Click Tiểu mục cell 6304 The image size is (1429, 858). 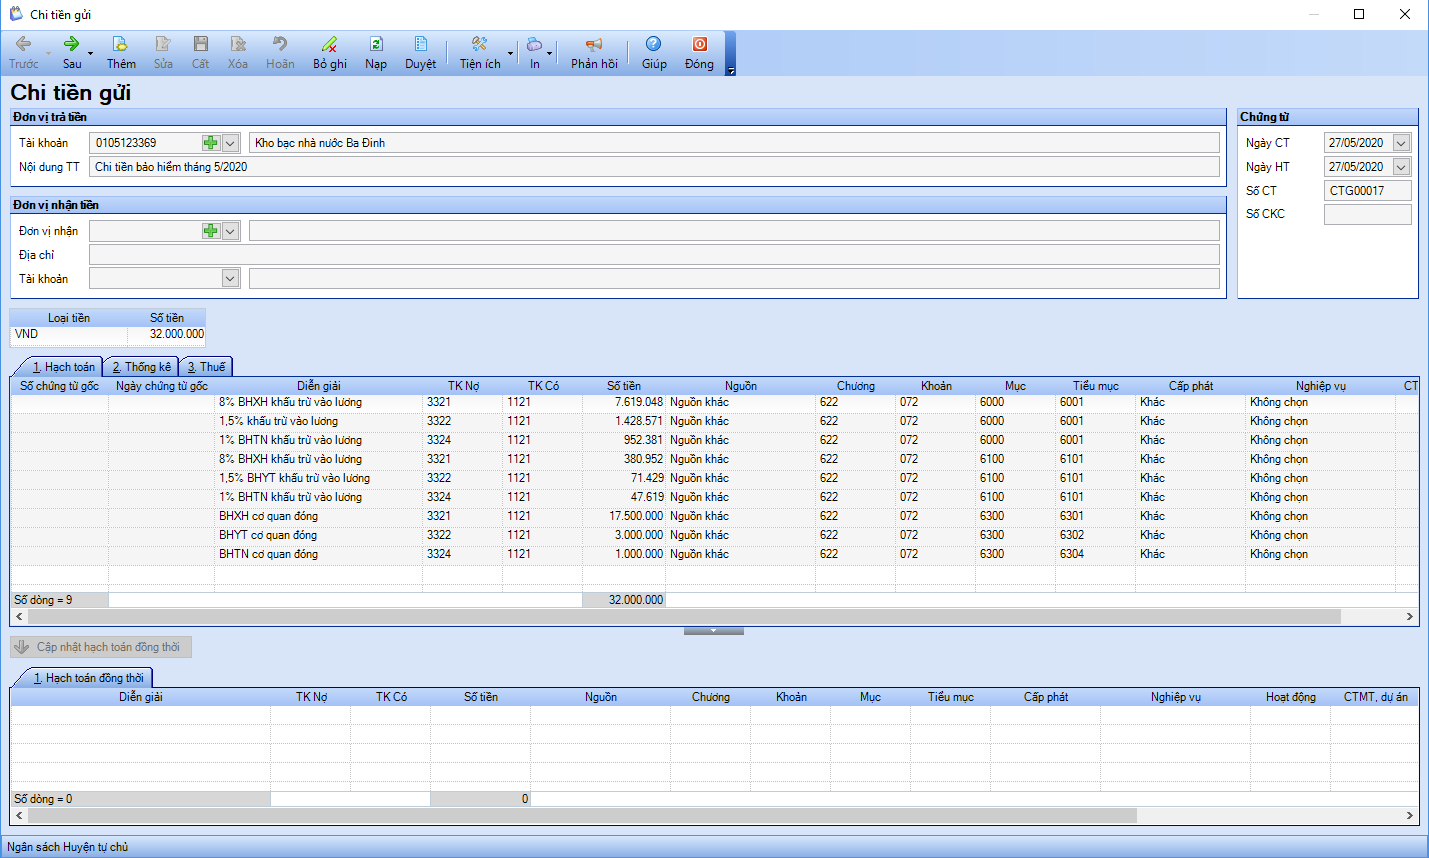click(1096, 554)
